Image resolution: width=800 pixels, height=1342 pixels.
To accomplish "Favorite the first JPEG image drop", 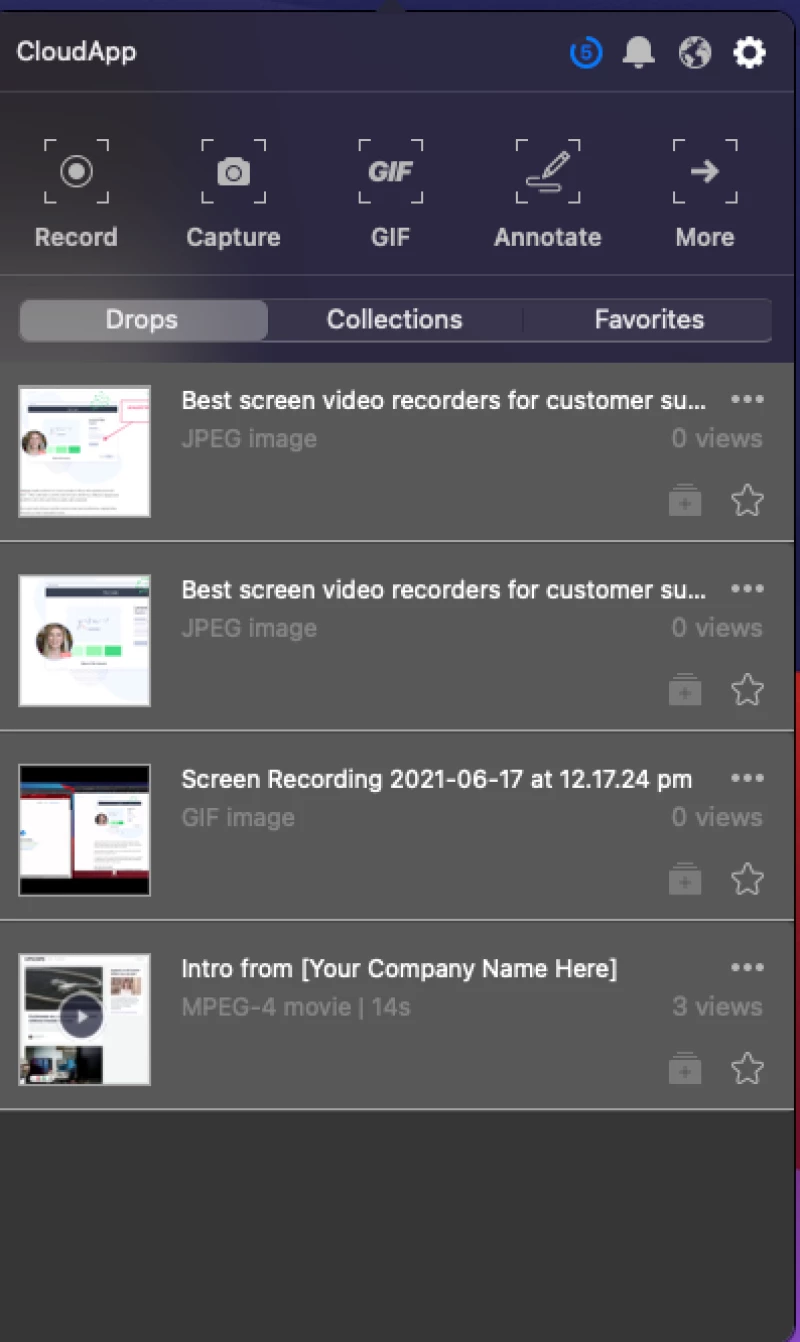I will click(747, 500).
